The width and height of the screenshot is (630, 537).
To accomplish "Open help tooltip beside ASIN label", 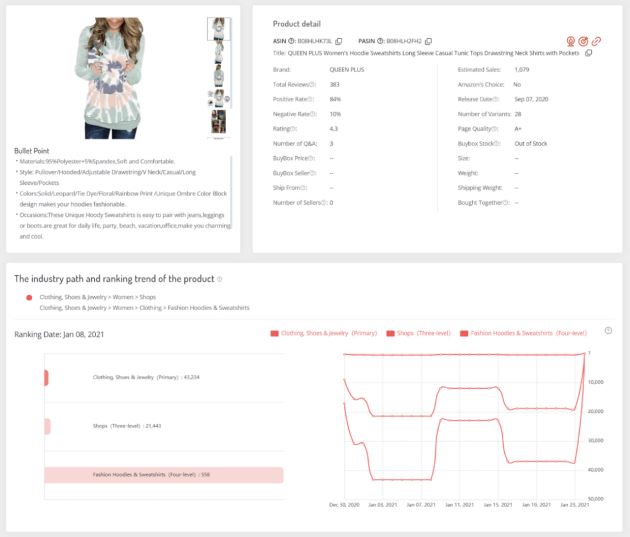I will (292, 41).
